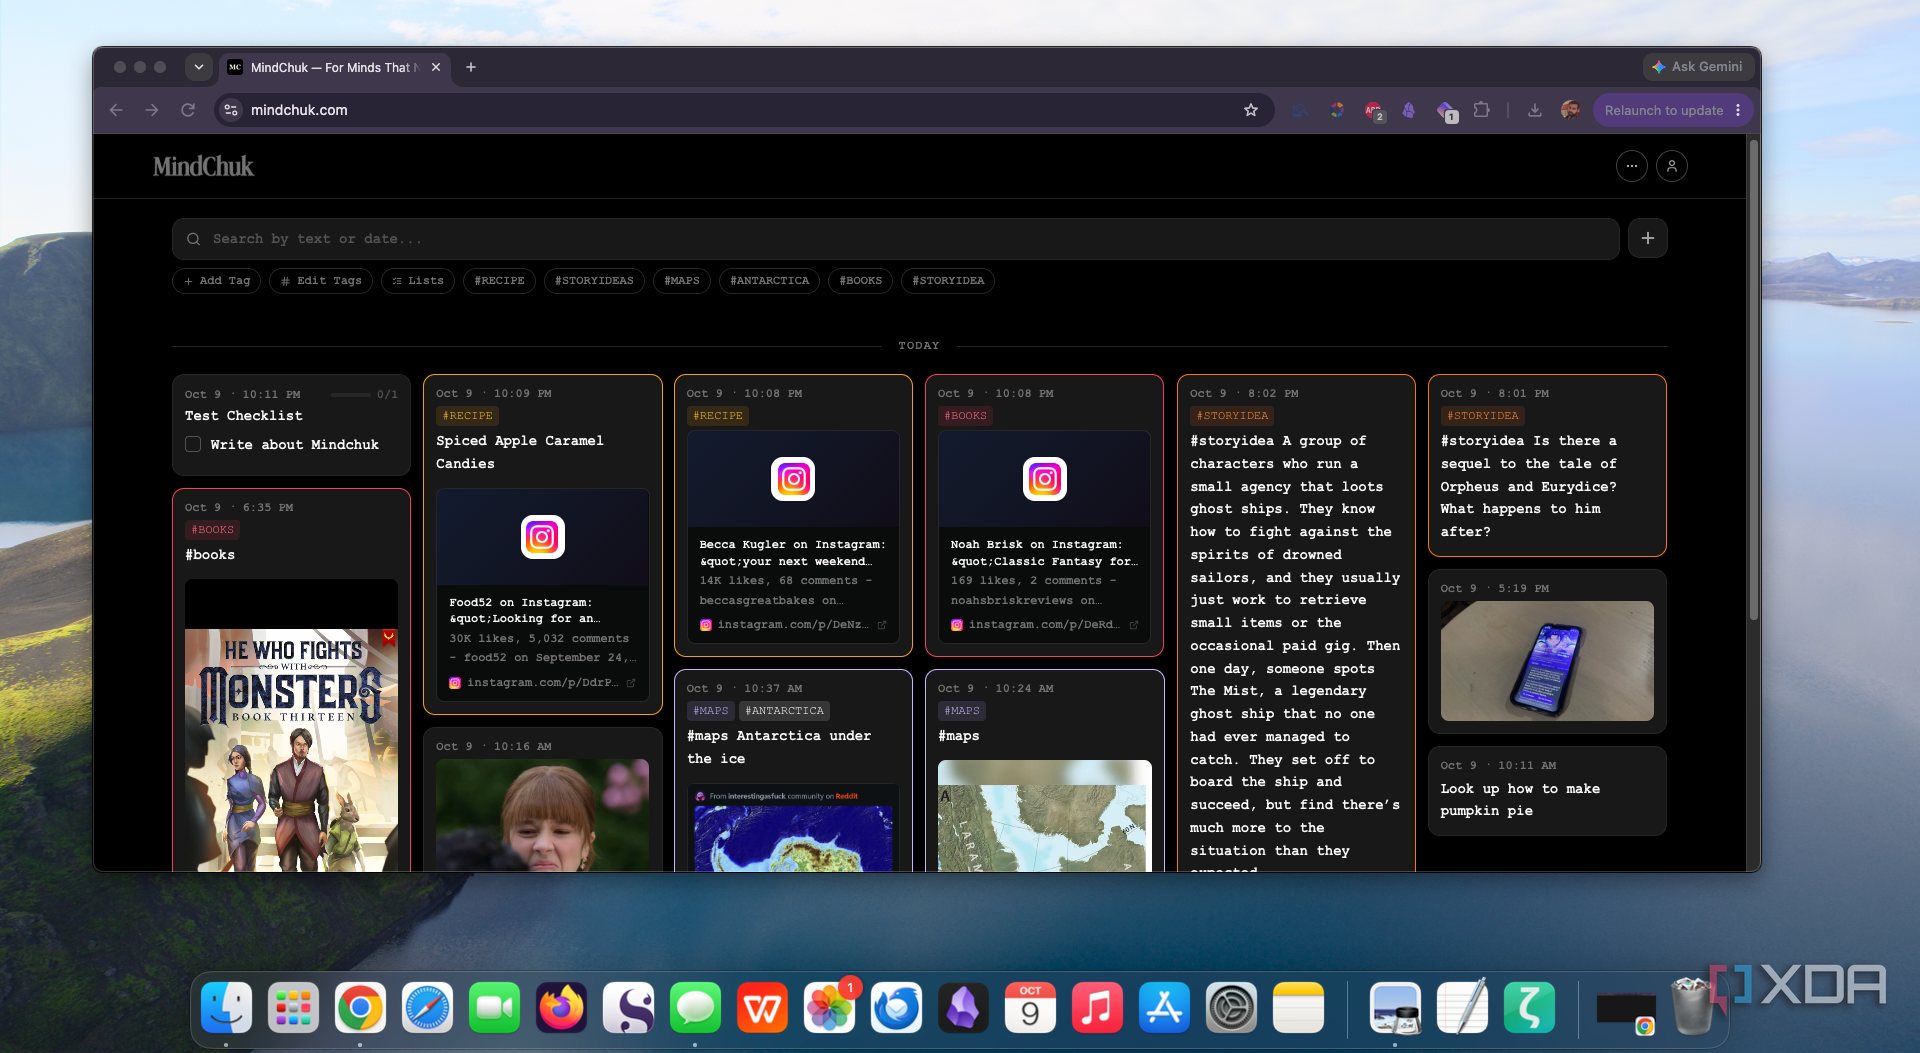Open the three-dots more options menu
The image size is (1920, 1053).
(x=1631, y=166)
